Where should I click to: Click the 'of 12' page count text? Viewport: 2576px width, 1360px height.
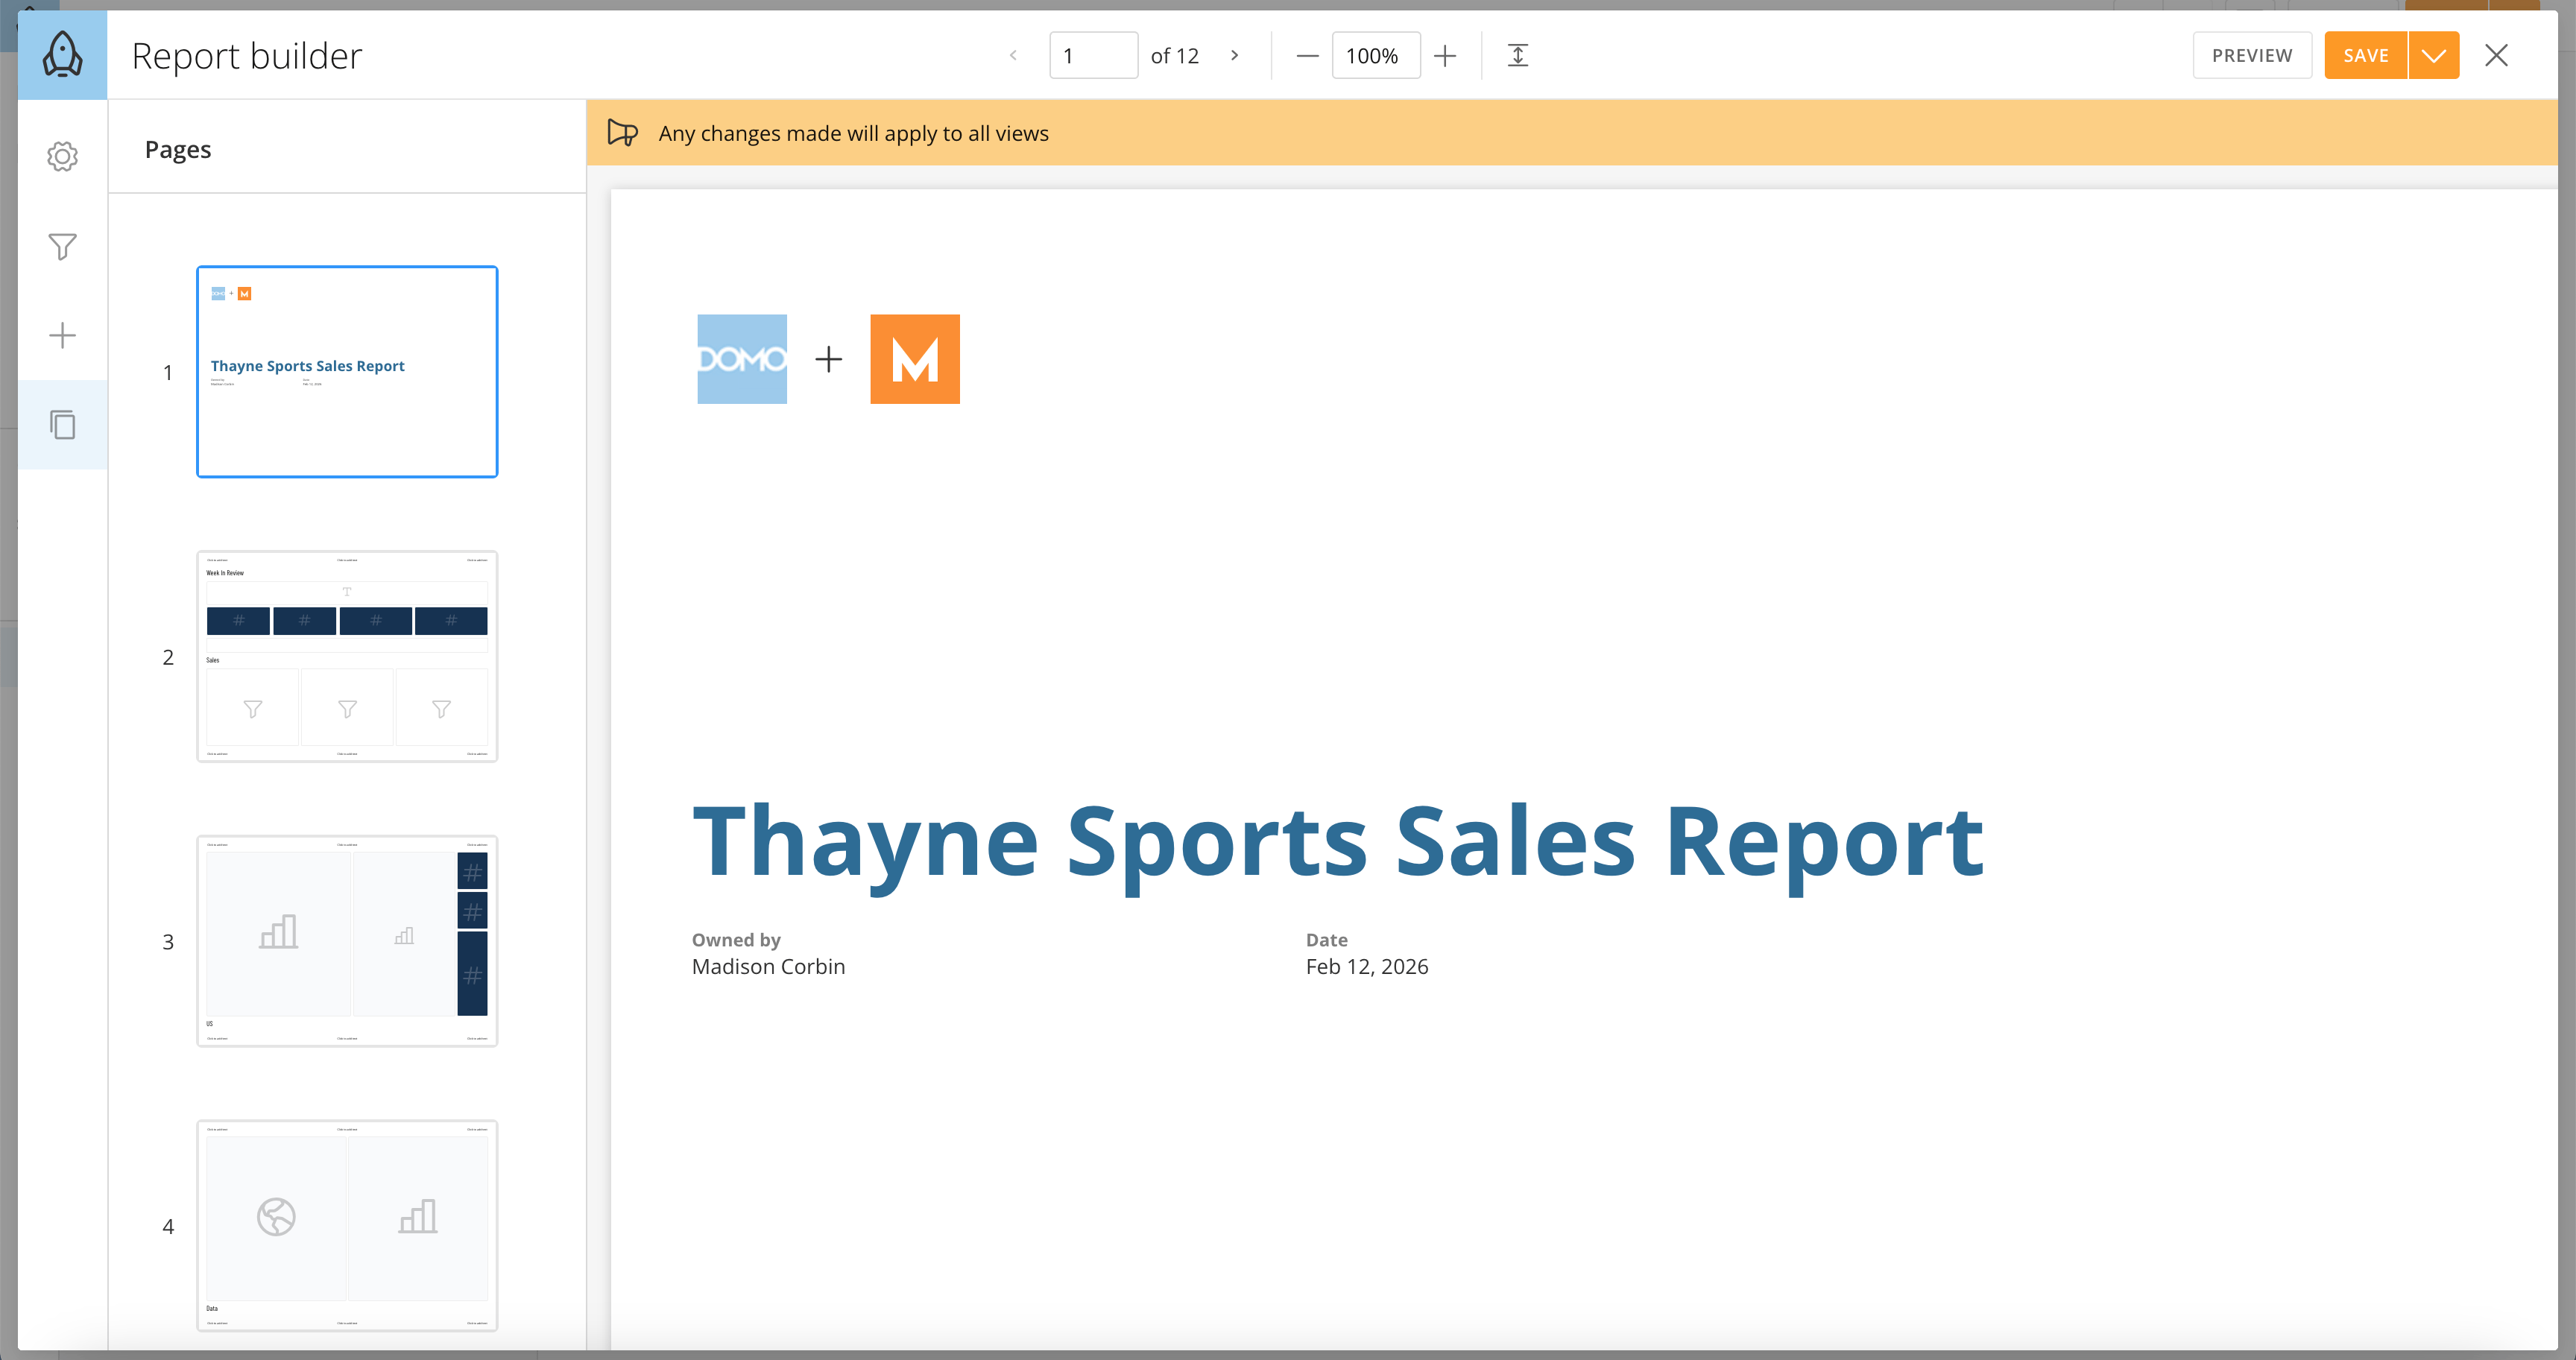coord(1175,56)
